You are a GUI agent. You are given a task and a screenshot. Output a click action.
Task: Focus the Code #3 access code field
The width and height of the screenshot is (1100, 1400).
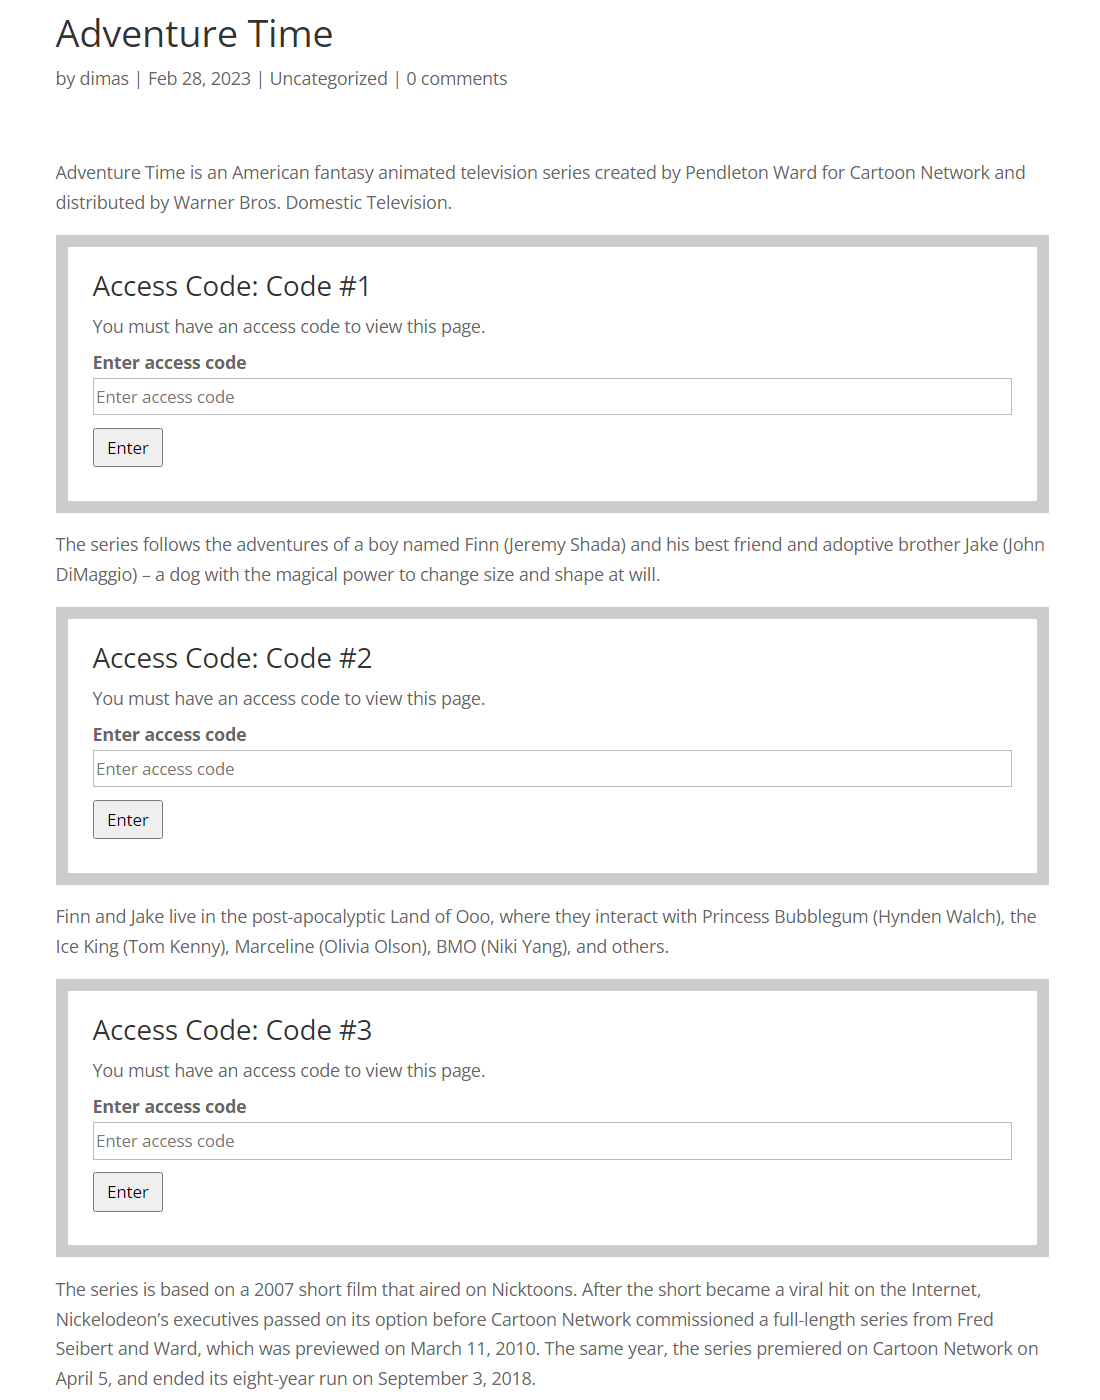click(x=552, y=1141)
